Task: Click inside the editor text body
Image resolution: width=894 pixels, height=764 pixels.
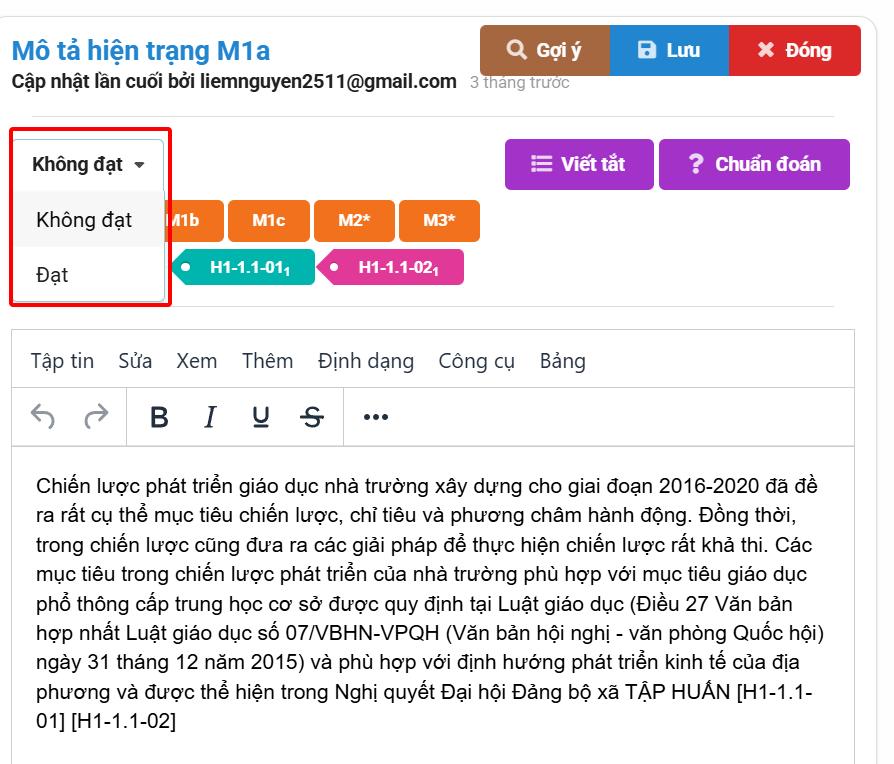Action: [x=430, y=600]
